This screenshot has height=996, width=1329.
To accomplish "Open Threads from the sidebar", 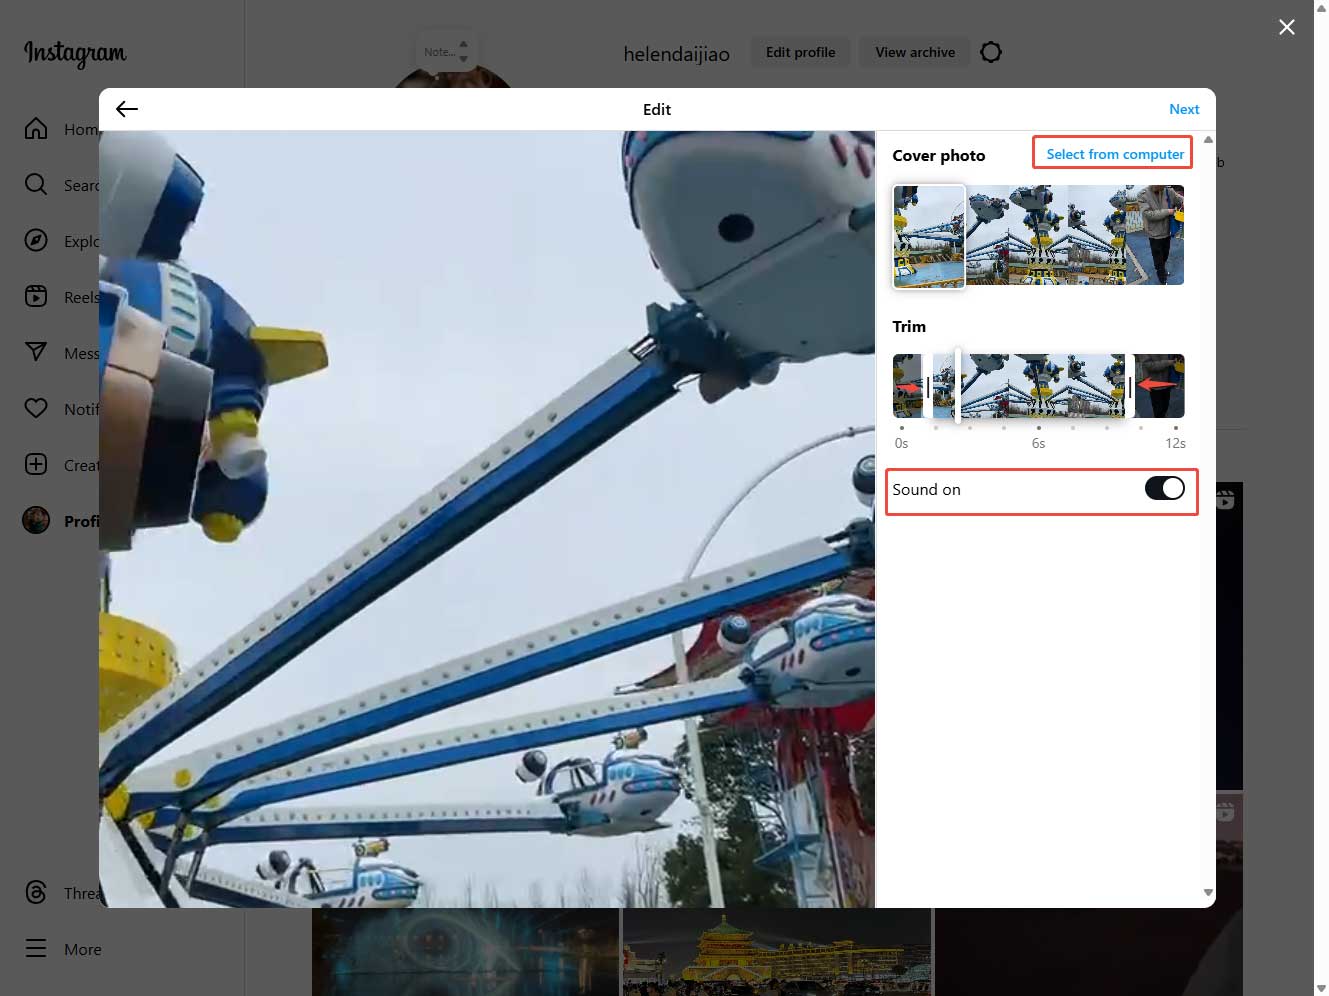I will [x=36, y=892].
